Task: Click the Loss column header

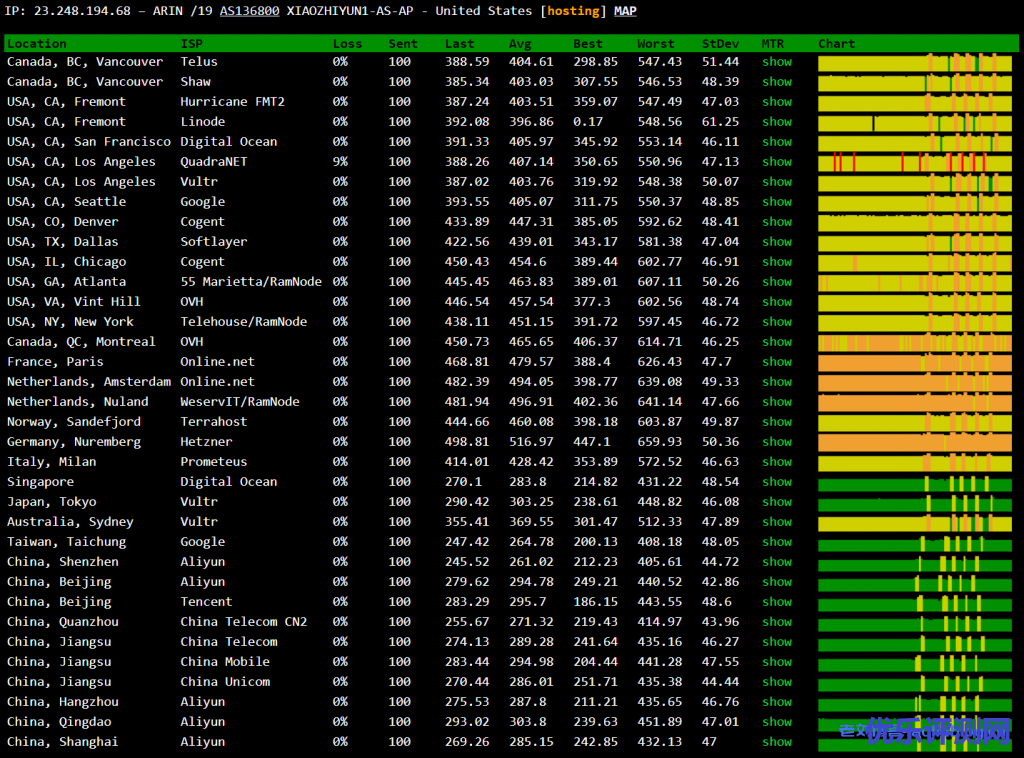Action: pyautogui.click(x=347, y=44)
